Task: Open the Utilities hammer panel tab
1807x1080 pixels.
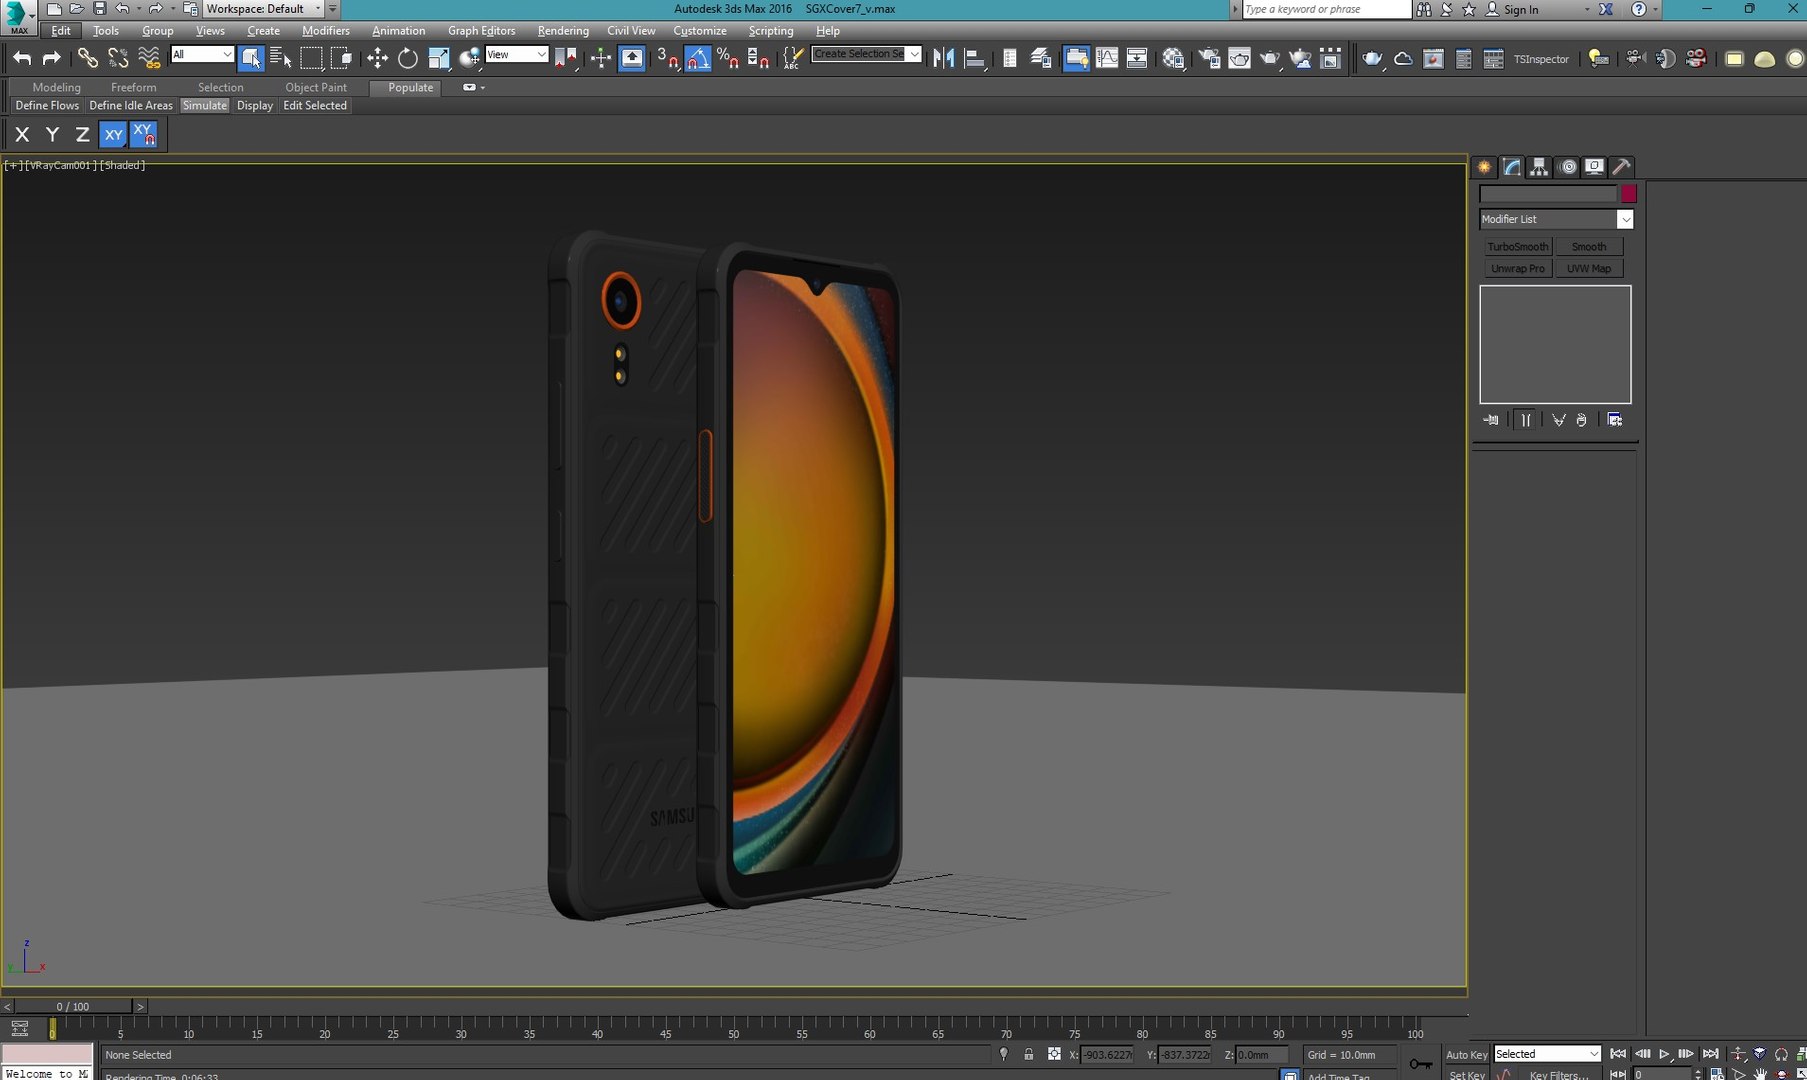Action: [1621, 167]
